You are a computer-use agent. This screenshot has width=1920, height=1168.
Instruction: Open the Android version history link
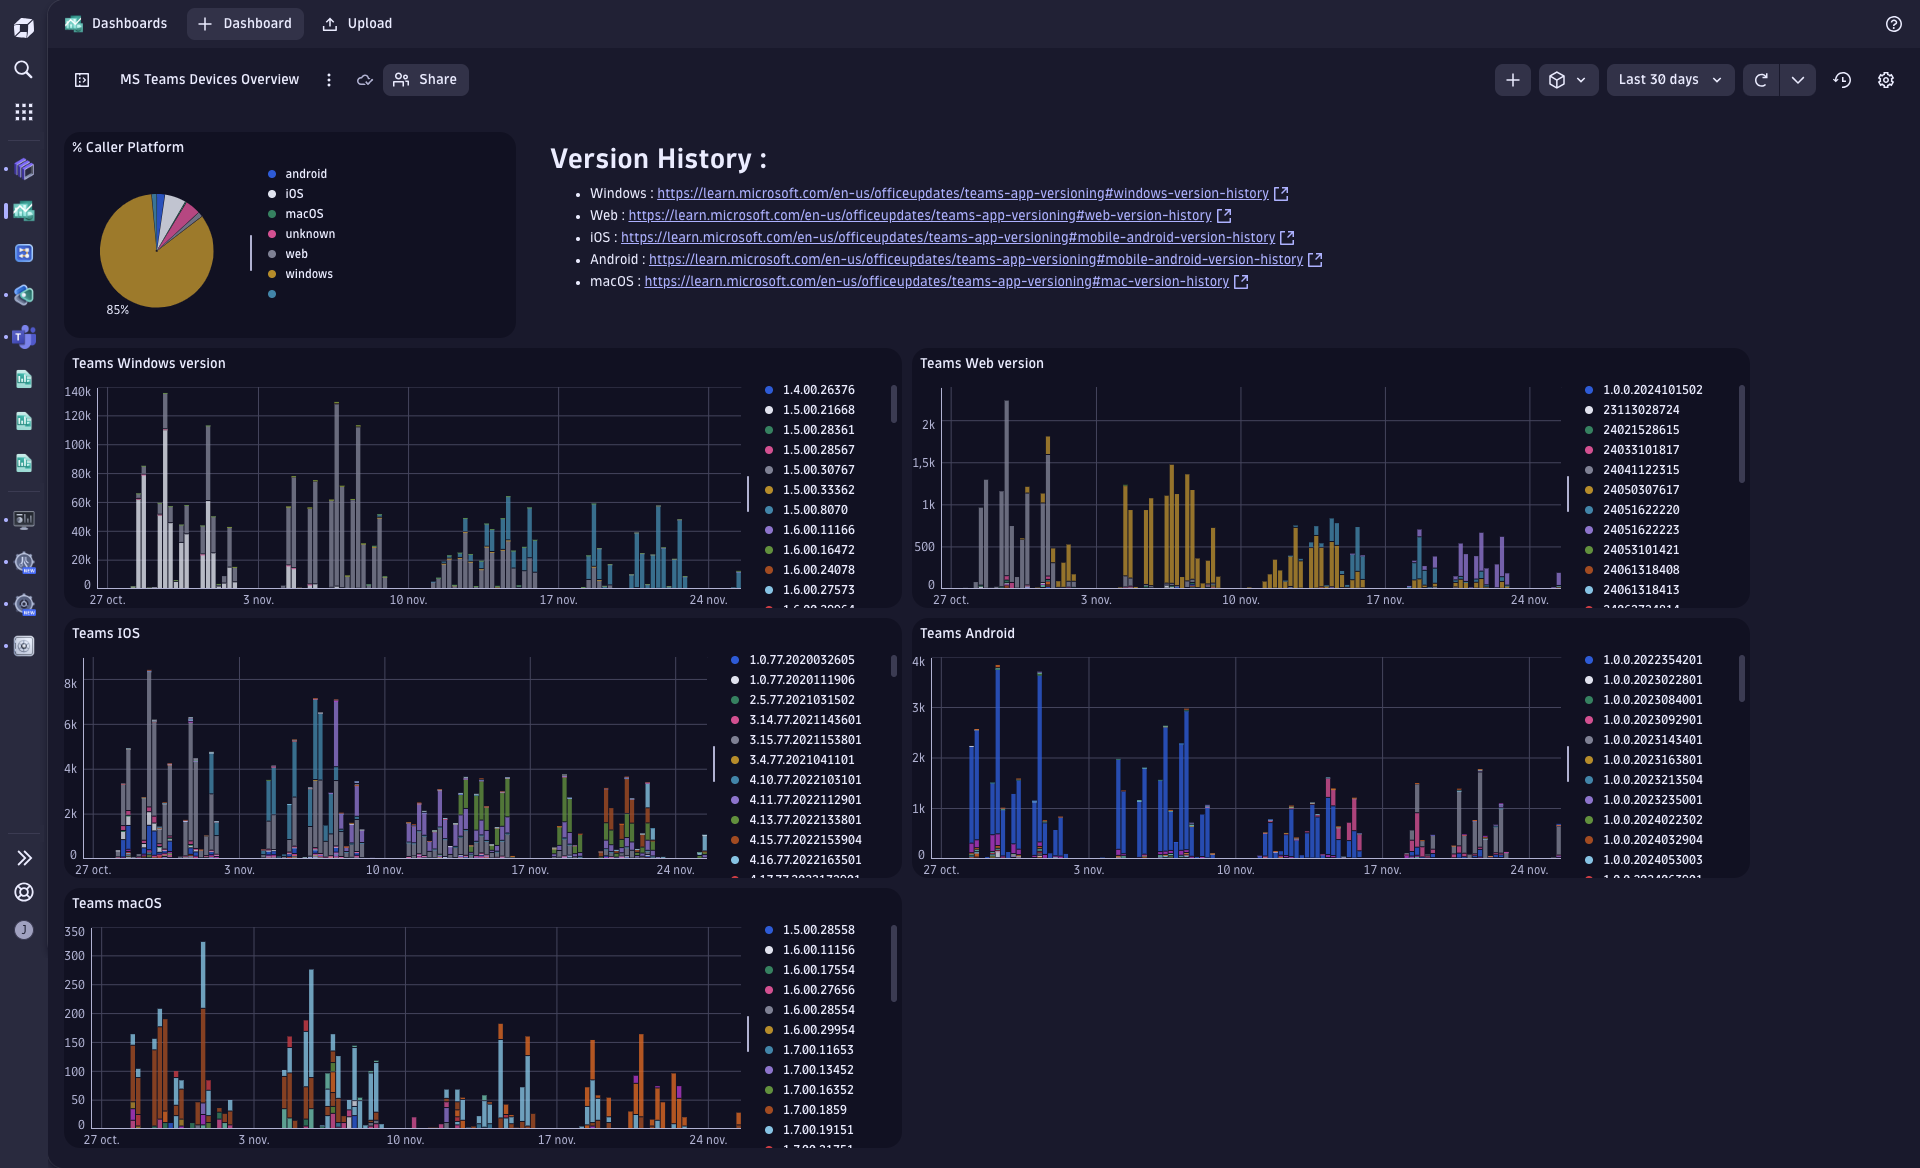976,260
